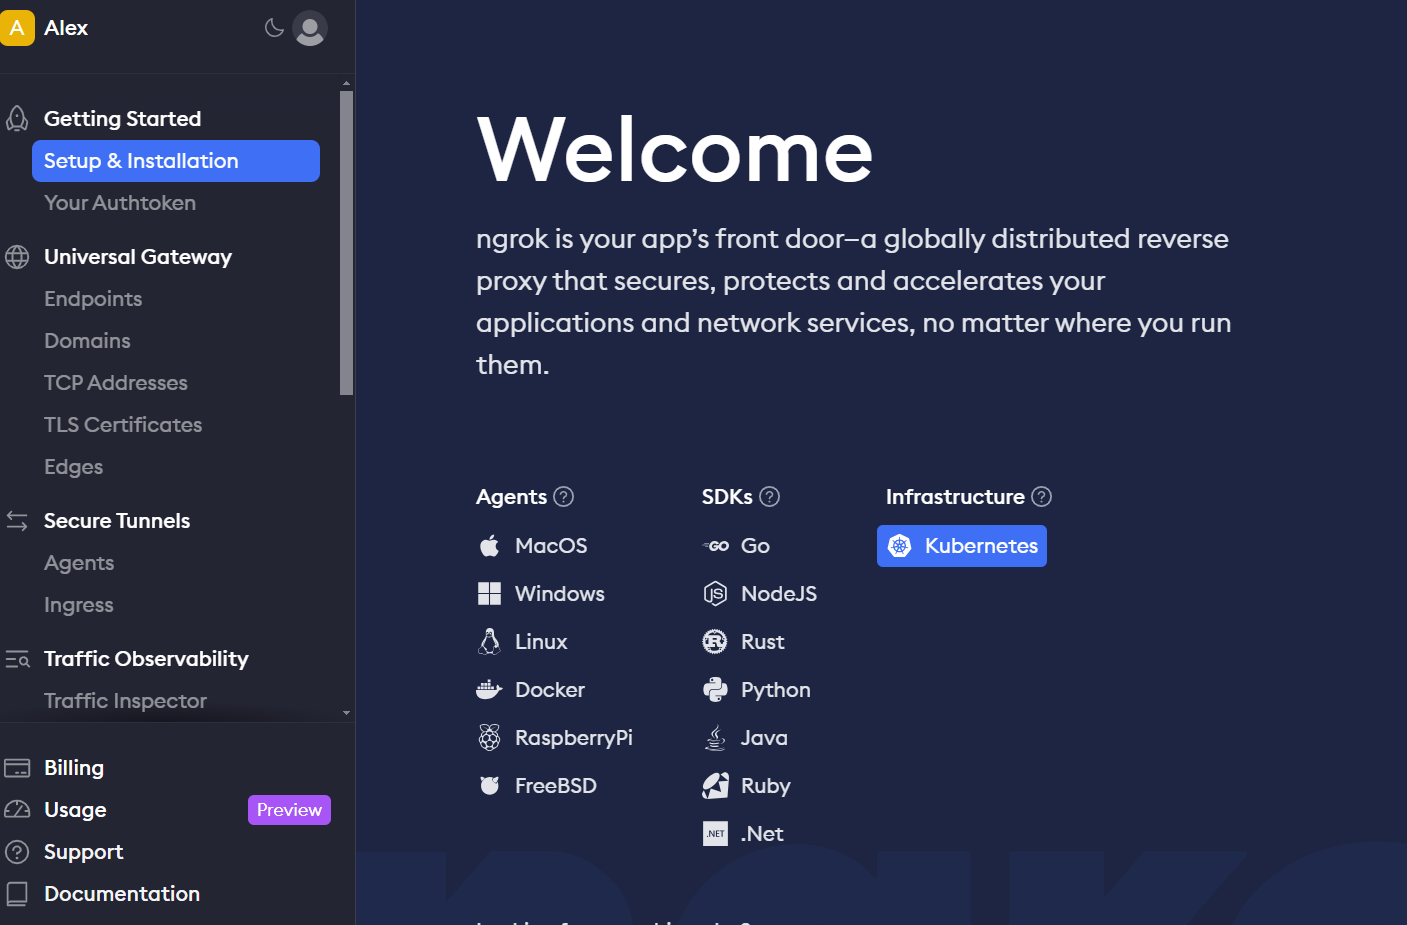Select the Go SDK
The width and height of the screenshot is (1407, 925).
pyautogui.click(x=755, y=546)
